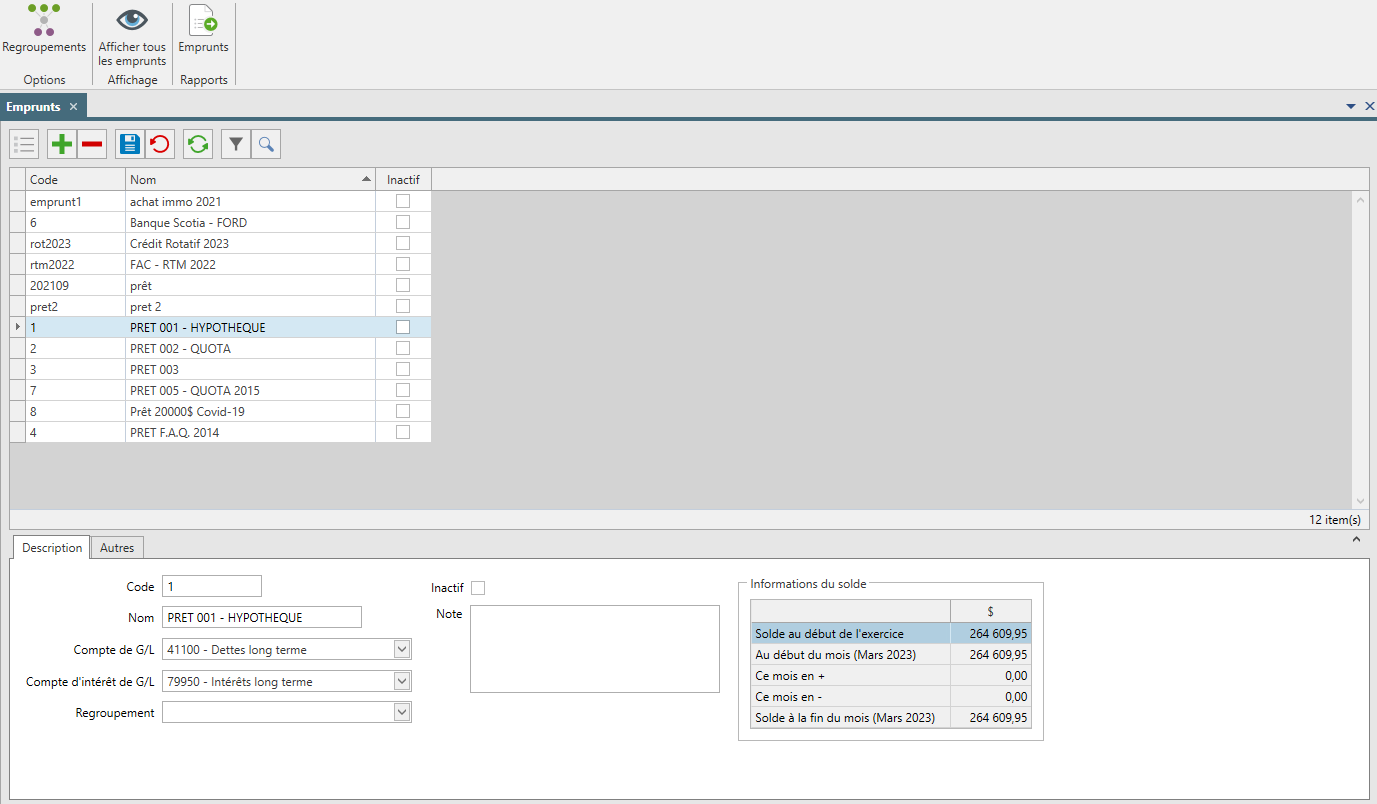Select the PRET F.A.Q. 2014 row
The width and height of the screenshot is (1377, 804).
click(221, 432)
